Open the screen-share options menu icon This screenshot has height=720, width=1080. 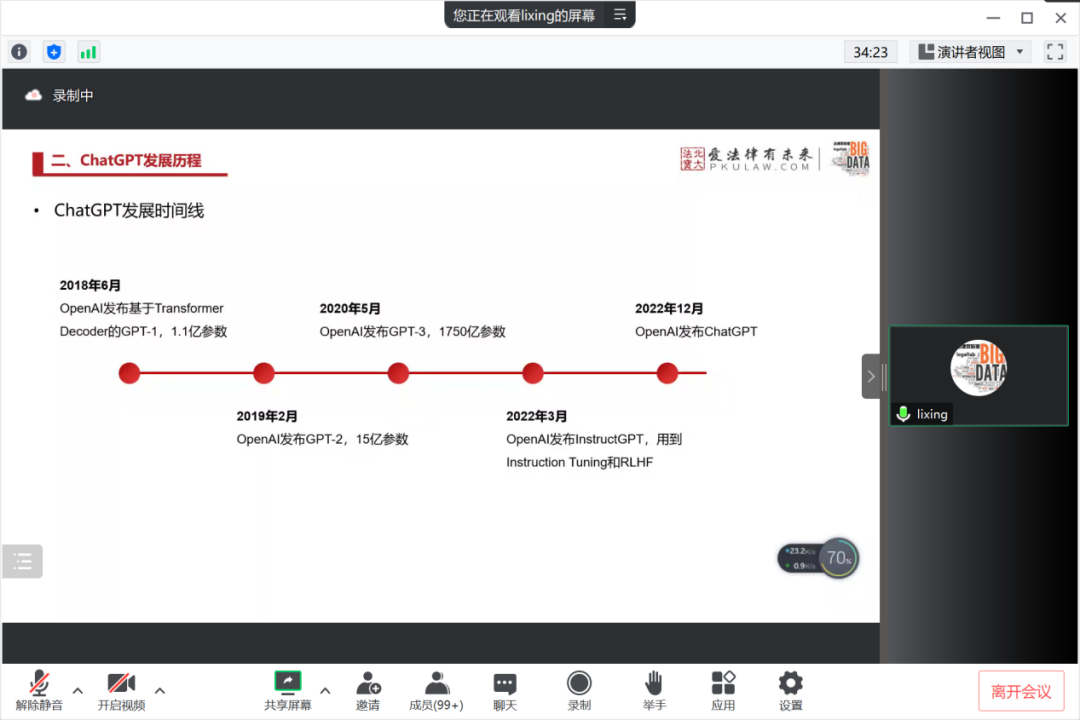620,14
